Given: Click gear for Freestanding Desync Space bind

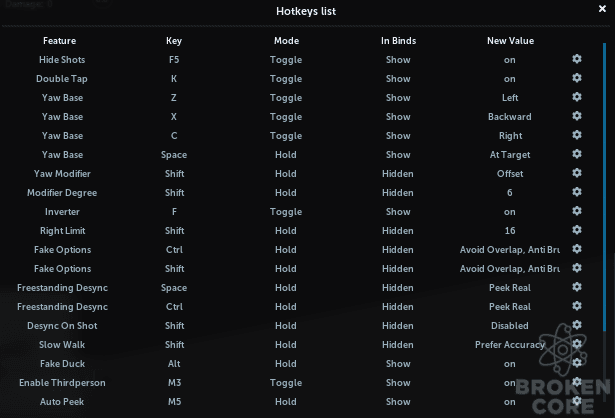Looking at the screenshot, I should pyautogui.click(x=577, y=287).
